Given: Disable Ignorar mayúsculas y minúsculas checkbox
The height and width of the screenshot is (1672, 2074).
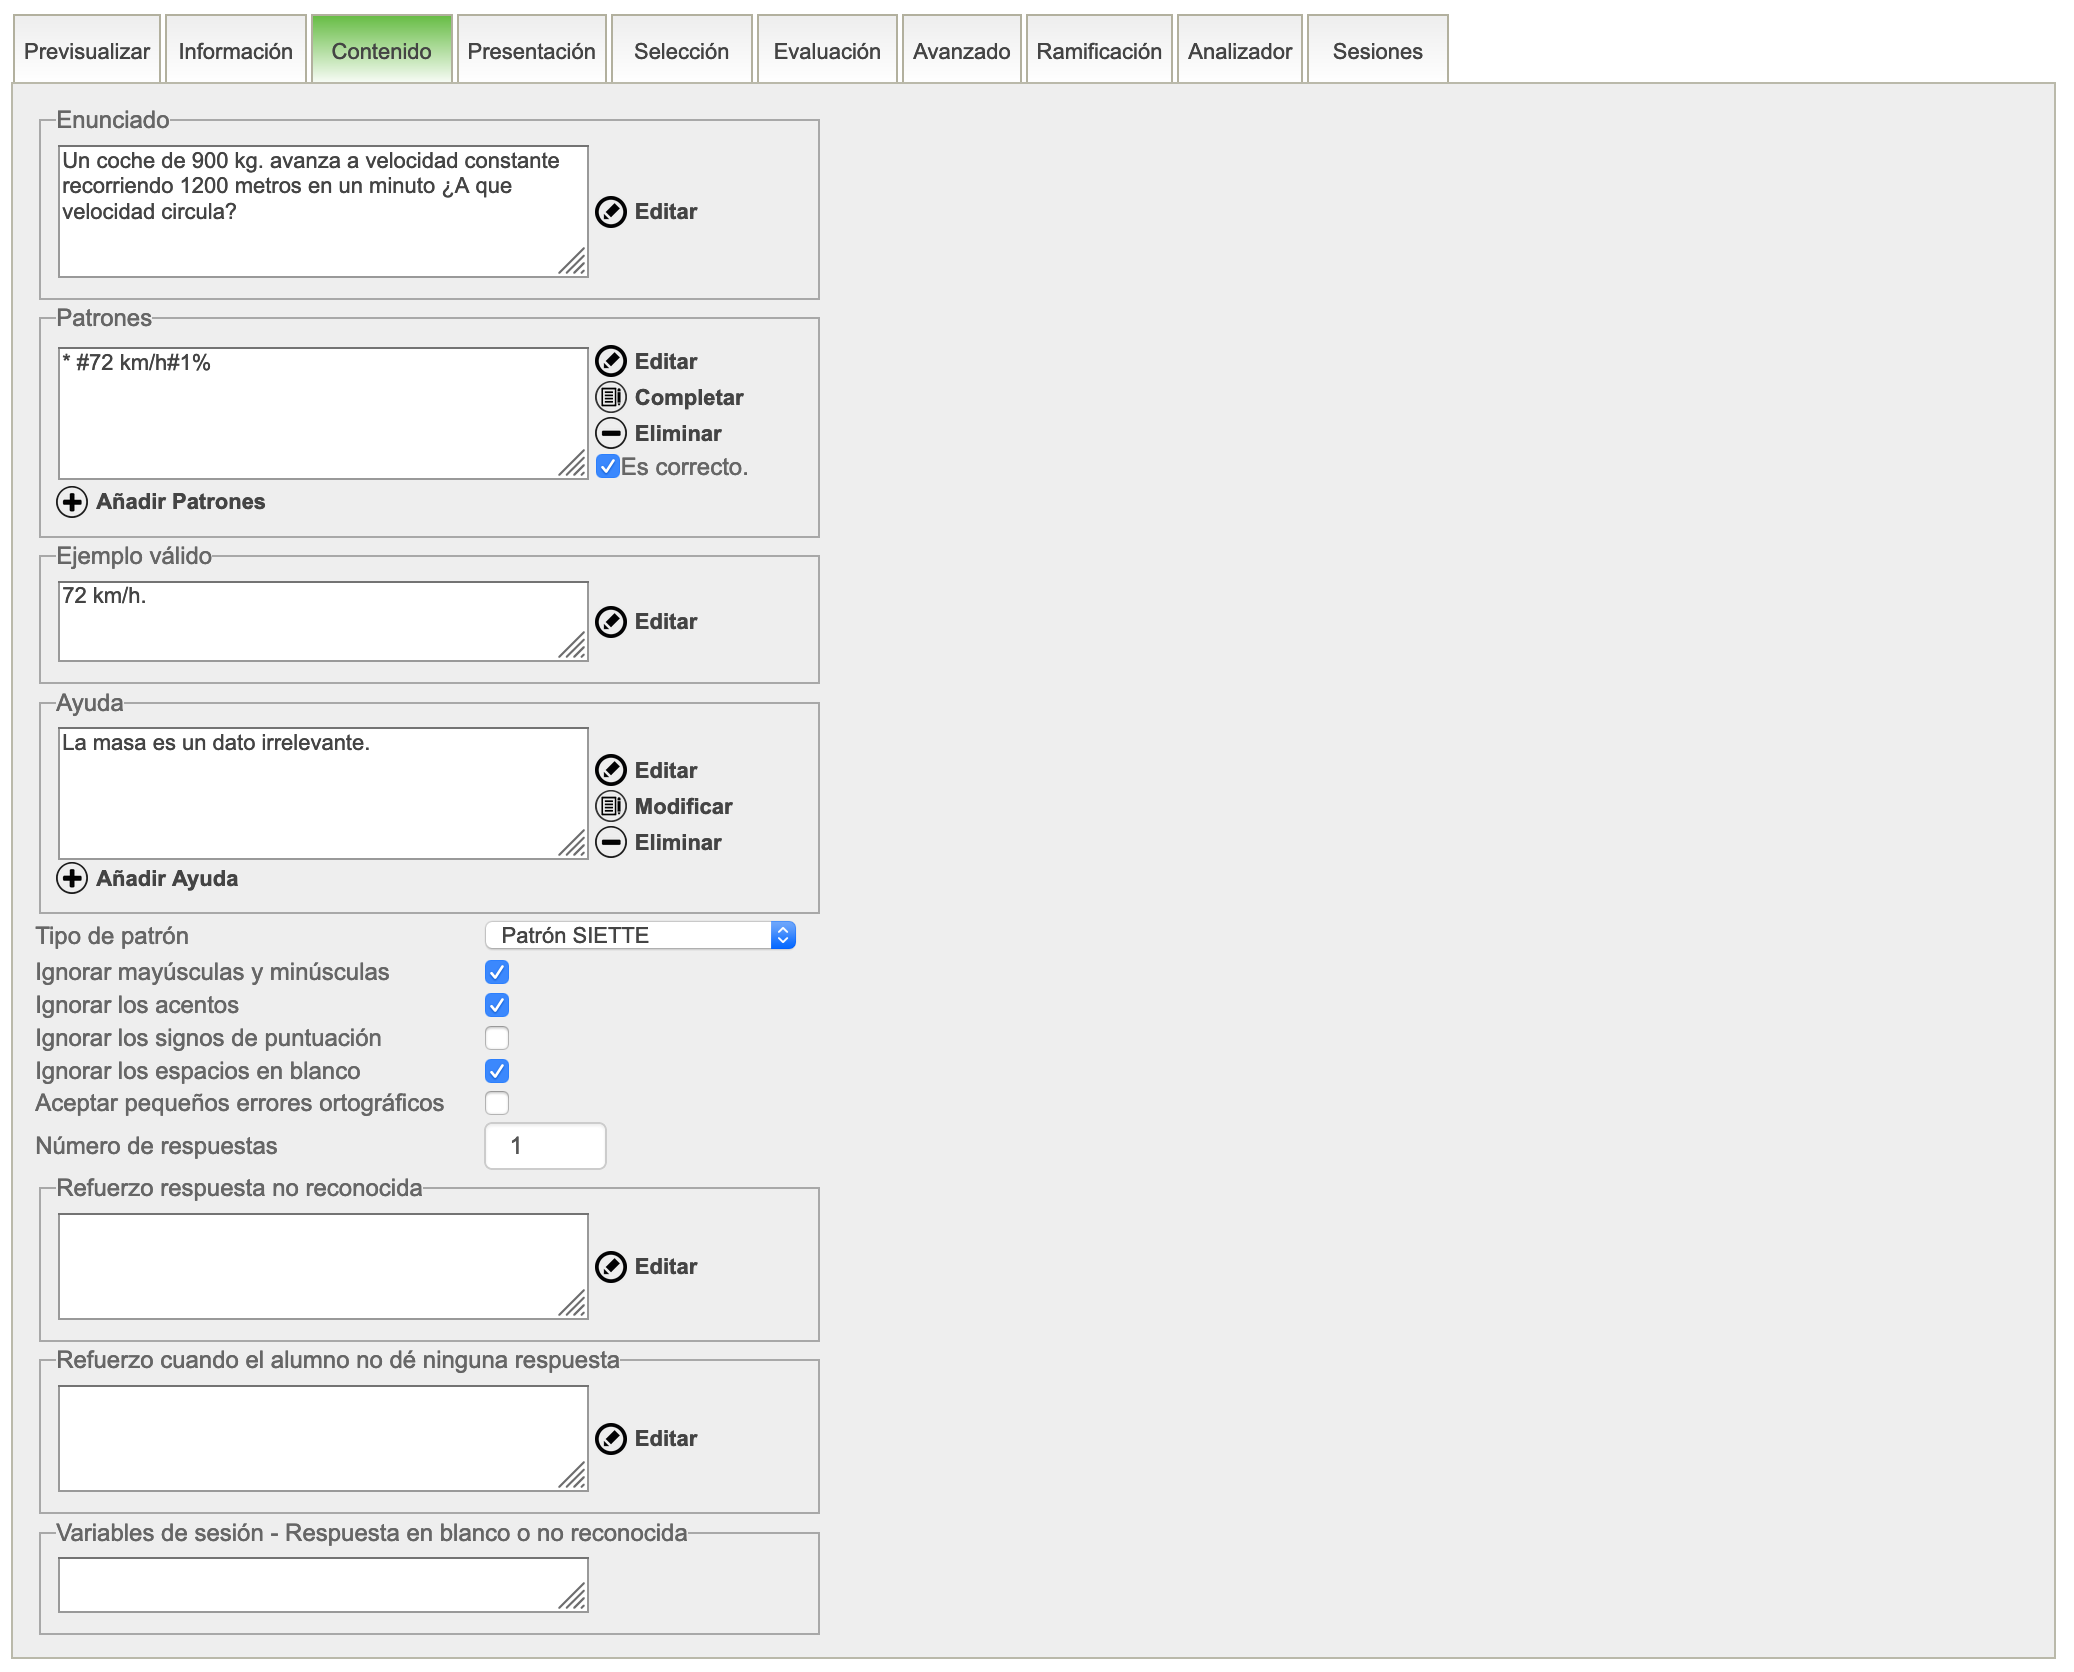Looking at the screenshot, I should pos(497,972).
